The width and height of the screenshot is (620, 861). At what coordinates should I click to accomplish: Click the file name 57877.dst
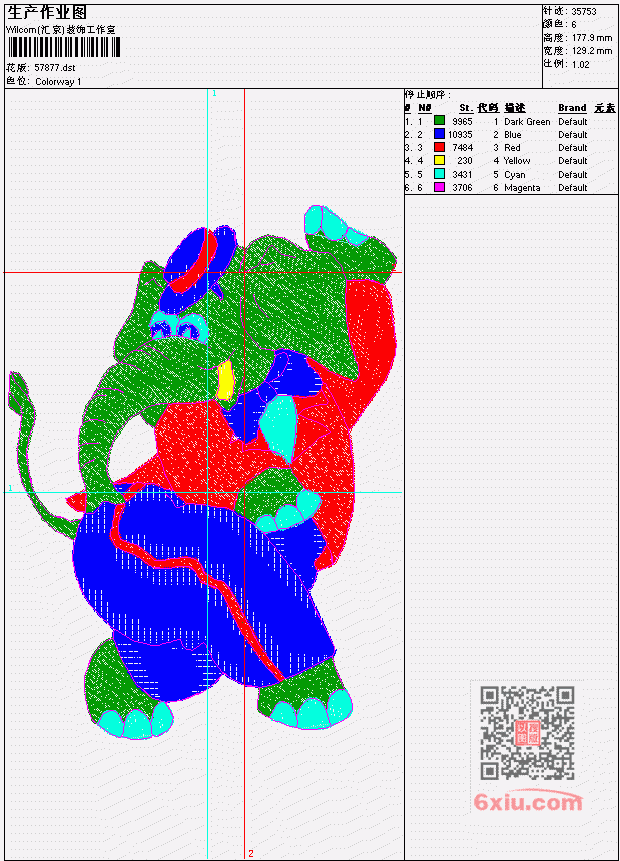pos(54,68)
